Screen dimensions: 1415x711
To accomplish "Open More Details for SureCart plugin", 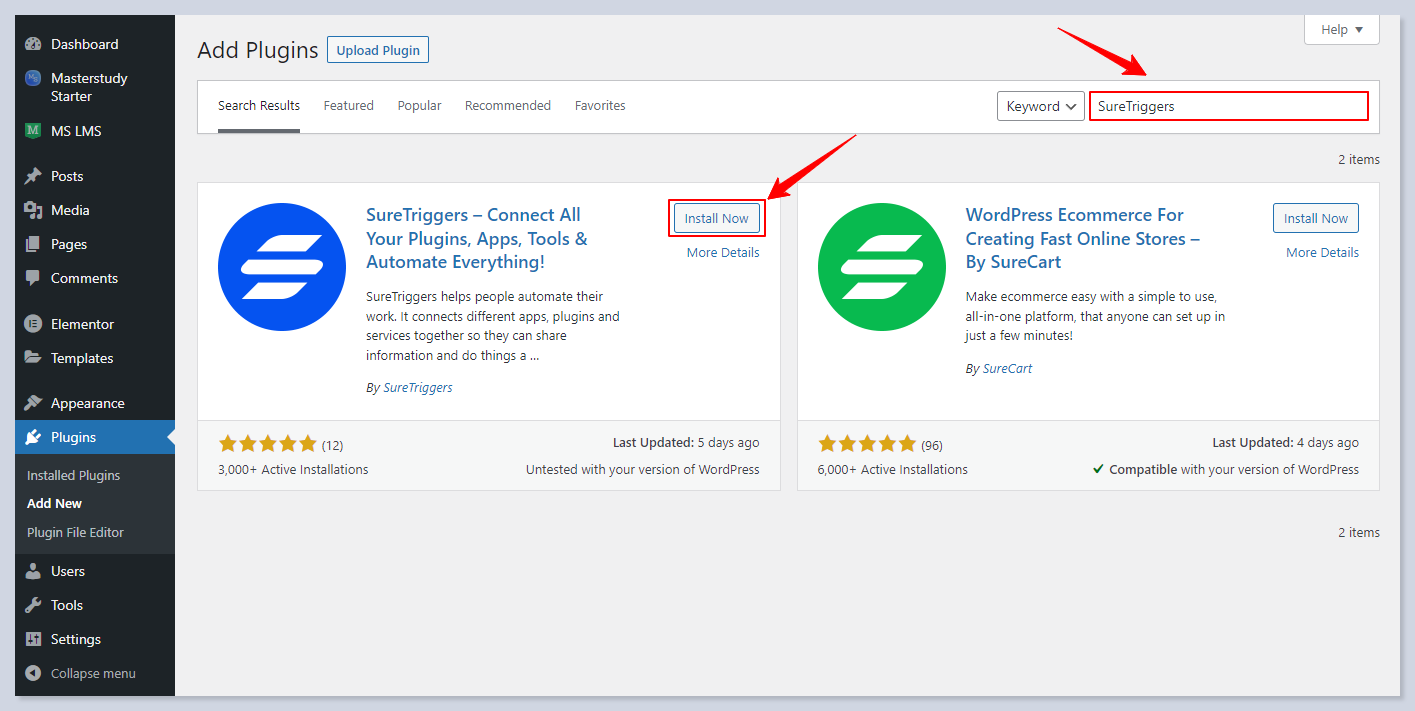I will pos(1322,253).
